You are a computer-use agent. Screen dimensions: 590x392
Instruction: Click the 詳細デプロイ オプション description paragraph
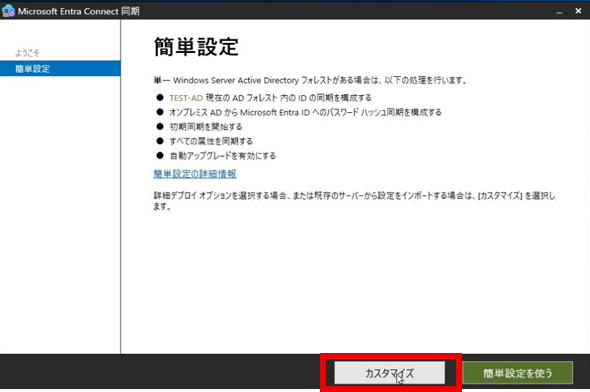[x=354, y=201]
